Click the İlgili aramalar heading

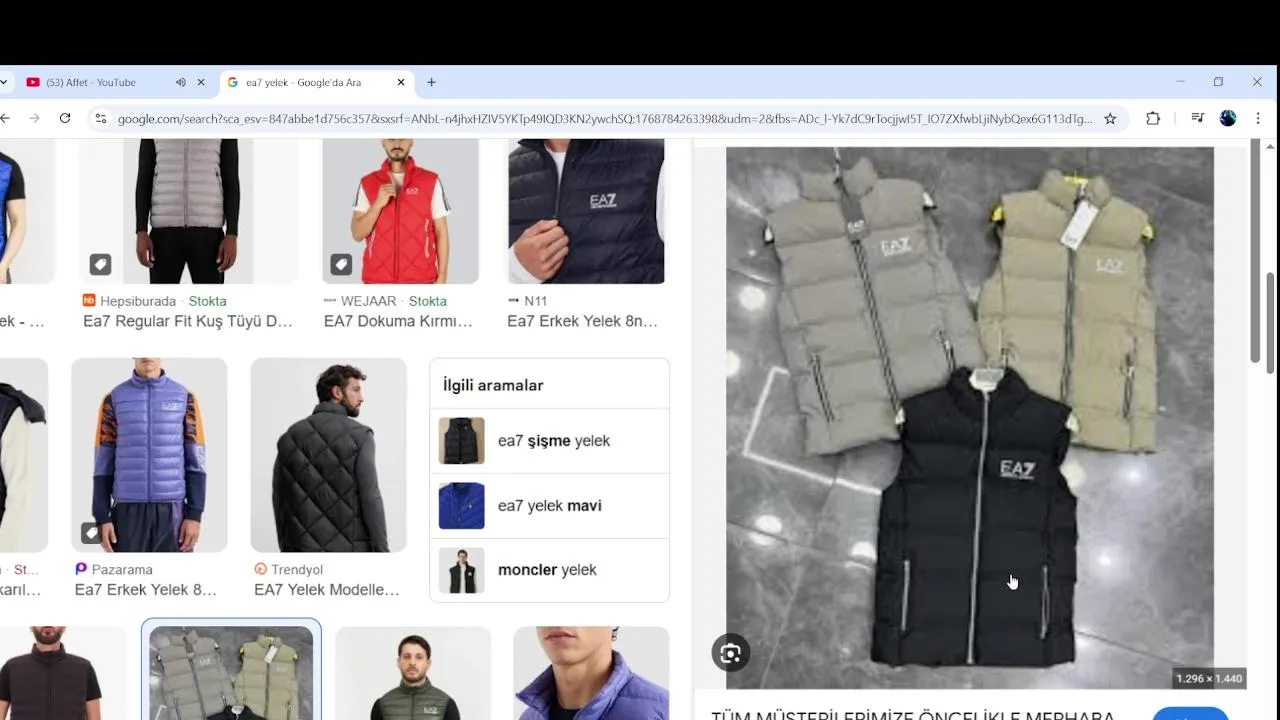[493, 385]
